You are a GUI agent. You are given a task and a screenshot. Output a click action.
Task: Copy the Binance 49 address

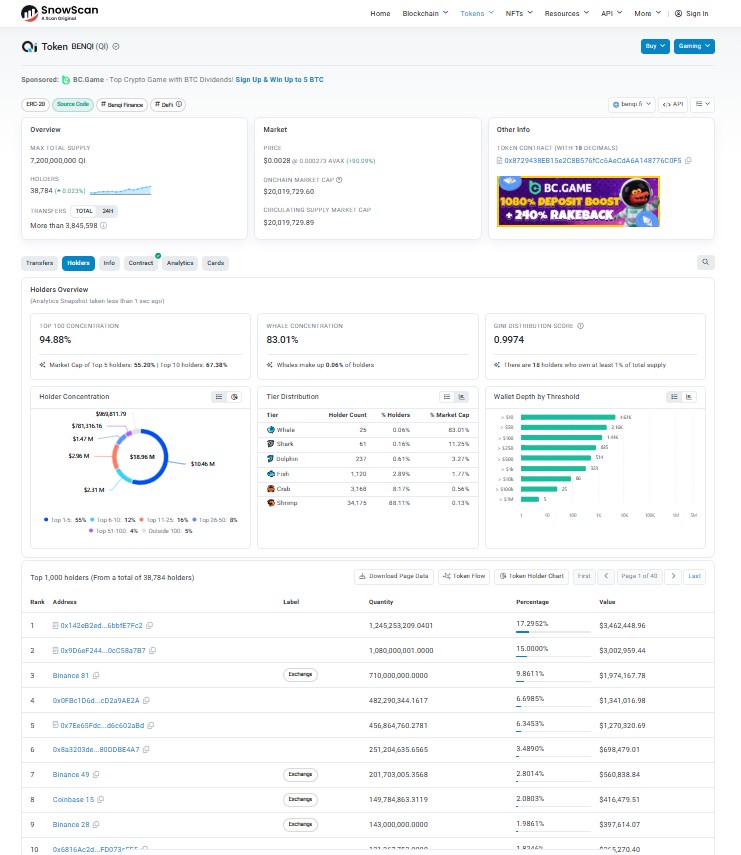coord(97,775)
